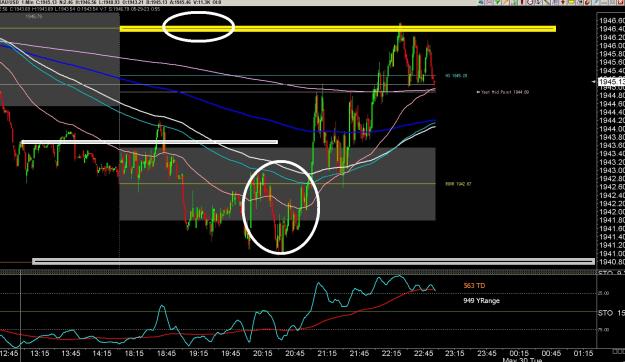Click the 19:45 time axis label
Image resolution: width=625 pixels, height=362 pixels.
[x=230, y=353]
